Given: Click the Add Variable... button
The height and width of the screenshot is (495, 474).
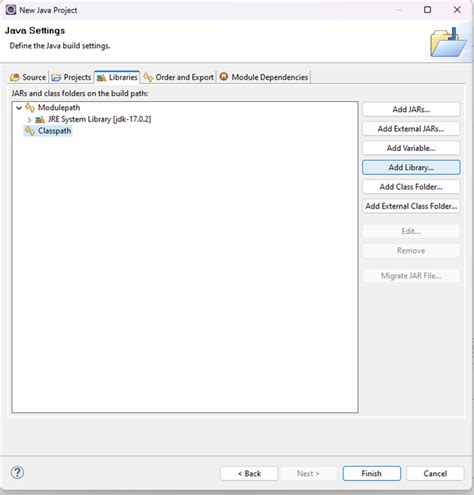Looking at the screenshot, I should point(411,148).
